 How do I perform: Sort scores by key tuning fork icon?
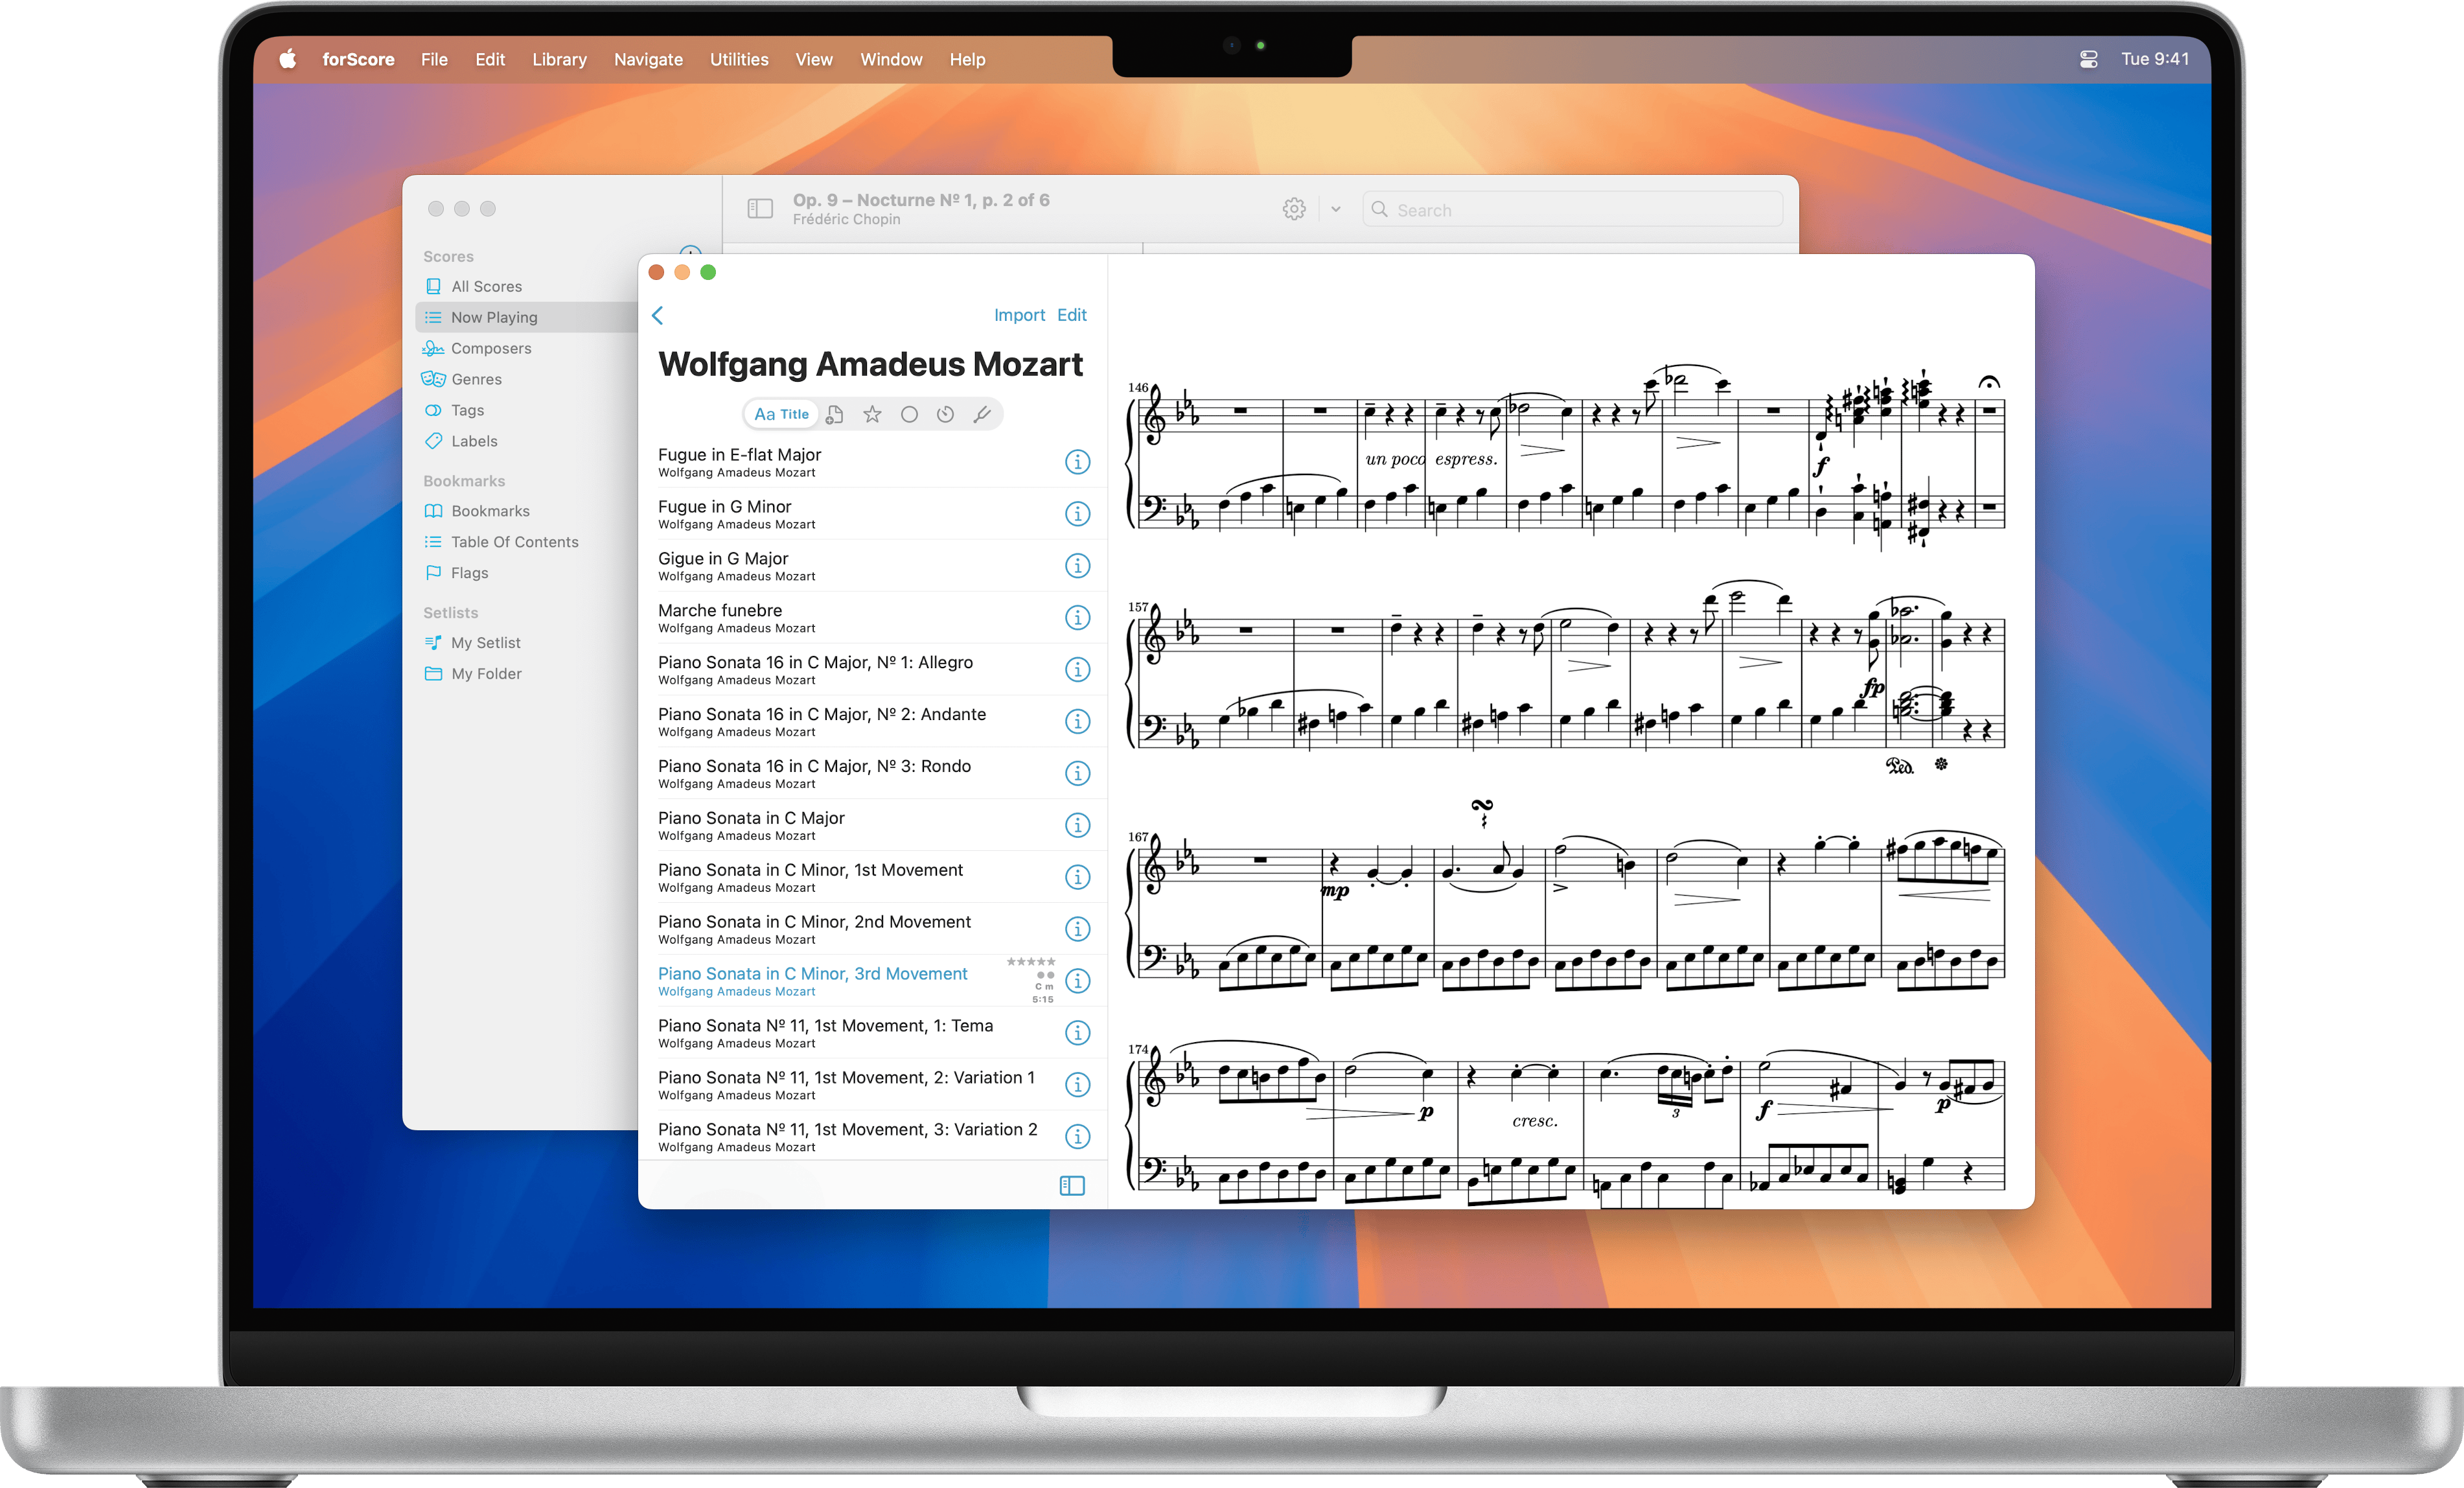click(x=982, y=414)
